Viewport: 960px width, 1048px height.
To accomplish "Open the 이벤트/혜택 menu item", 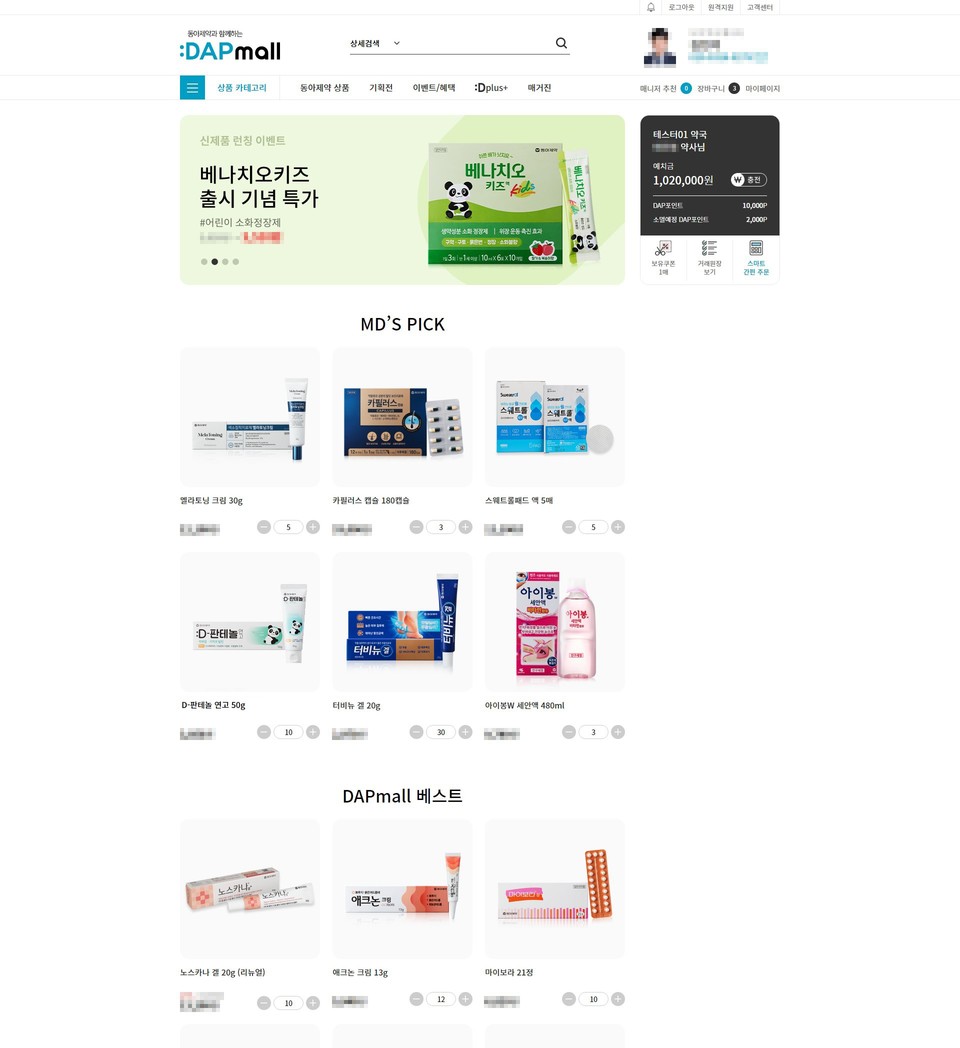I will (x=434, y=88).
